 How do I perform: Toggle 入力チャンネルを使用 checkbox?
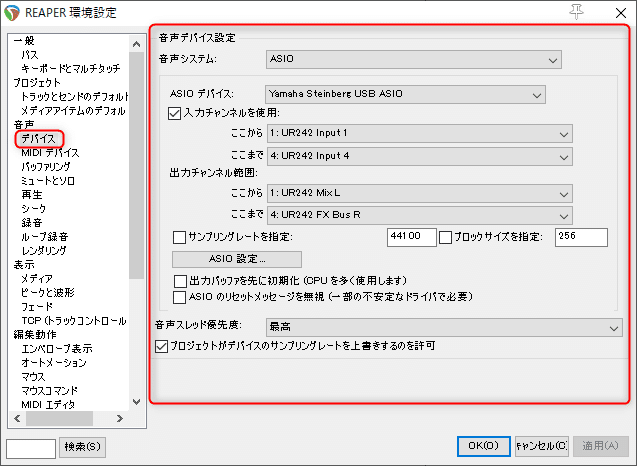coord(174,113)
